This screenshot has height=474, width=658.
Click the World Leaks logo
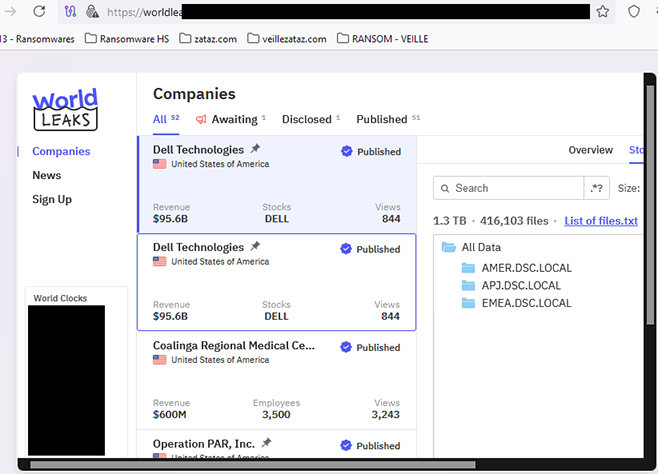[65, 109]
